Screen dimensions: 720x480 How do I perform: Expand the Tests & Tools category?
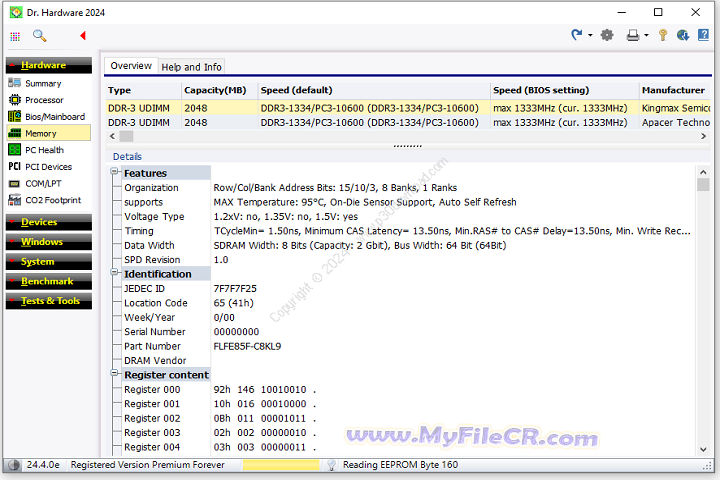(49, 301)
